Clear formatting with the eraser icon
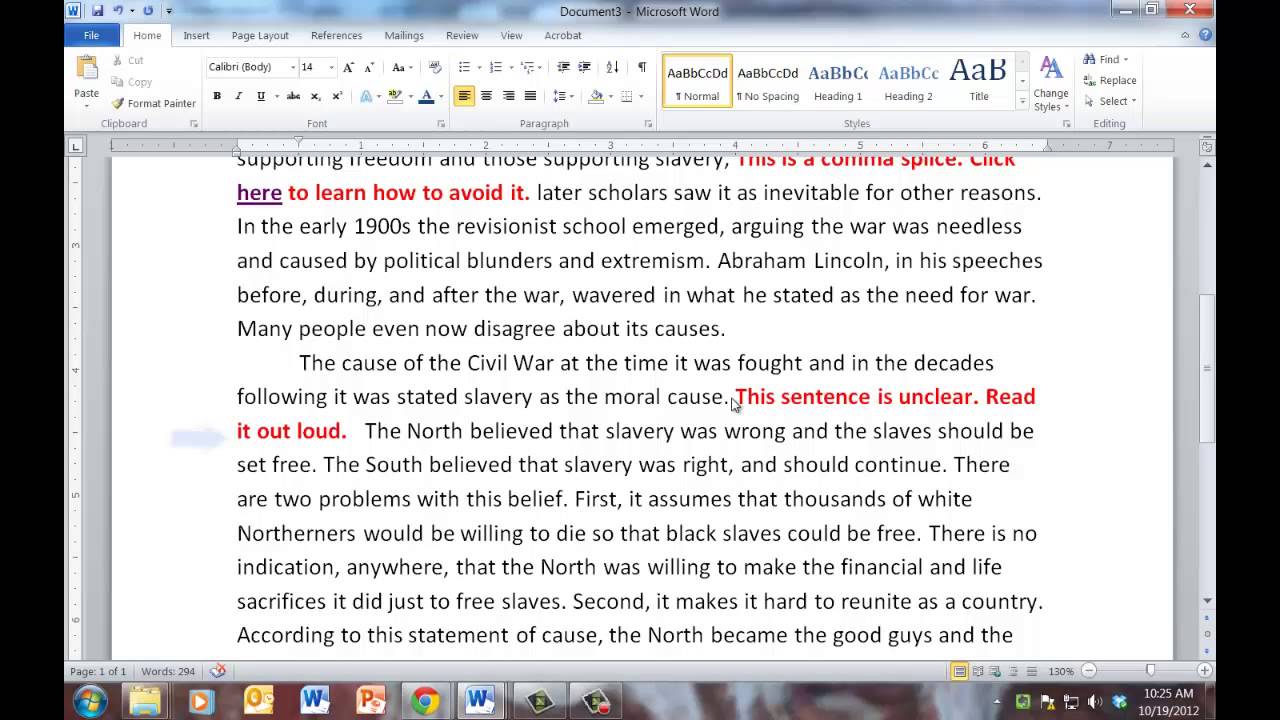This screenshot has height=720, width=1280. tap(435, 67)
